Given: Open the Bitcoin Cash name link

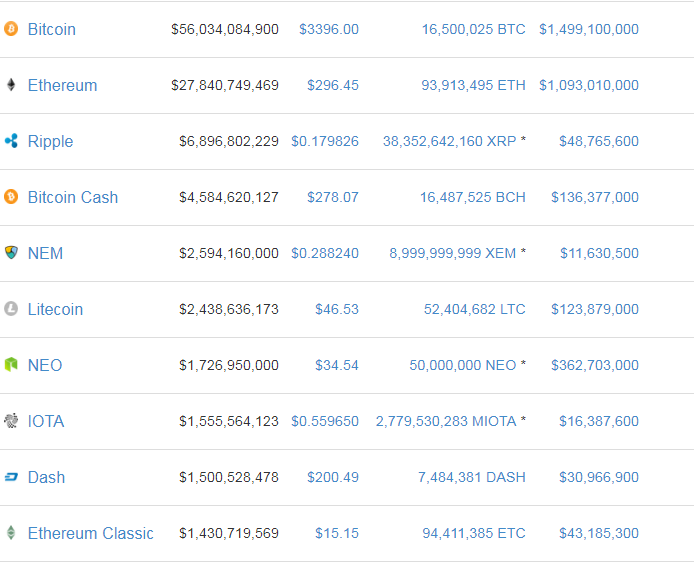Looking at the screenshot, I should 73,197.
